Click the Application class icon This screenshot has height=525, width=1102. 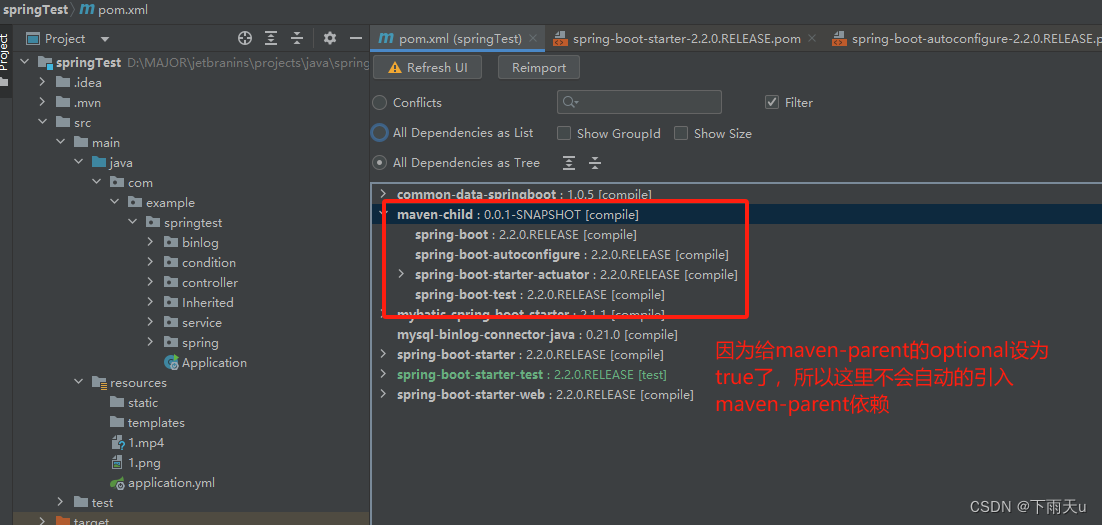pyautogui.click(x=171, y=363)
